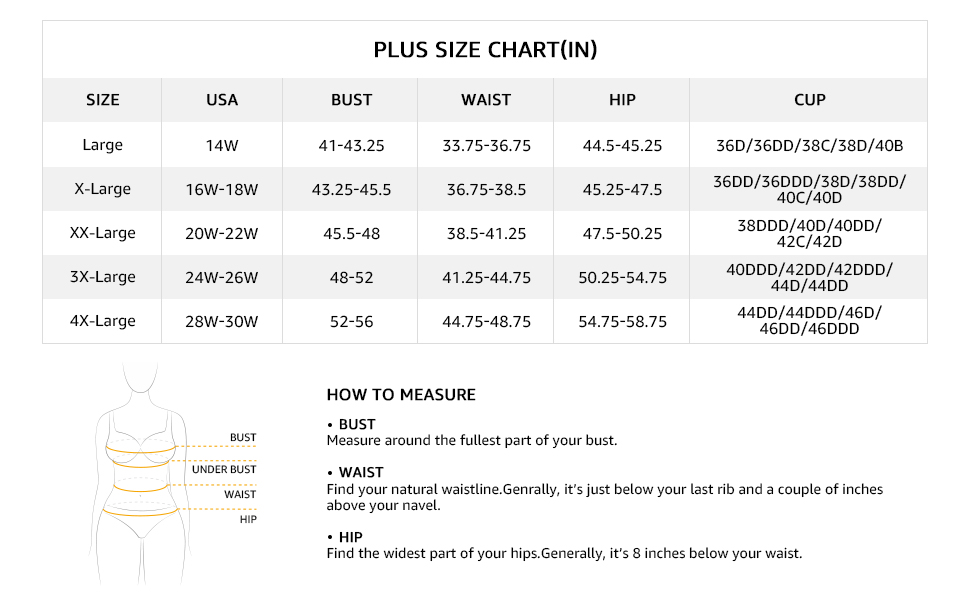Click the waist value 38.5-41.25

(486, 233)
